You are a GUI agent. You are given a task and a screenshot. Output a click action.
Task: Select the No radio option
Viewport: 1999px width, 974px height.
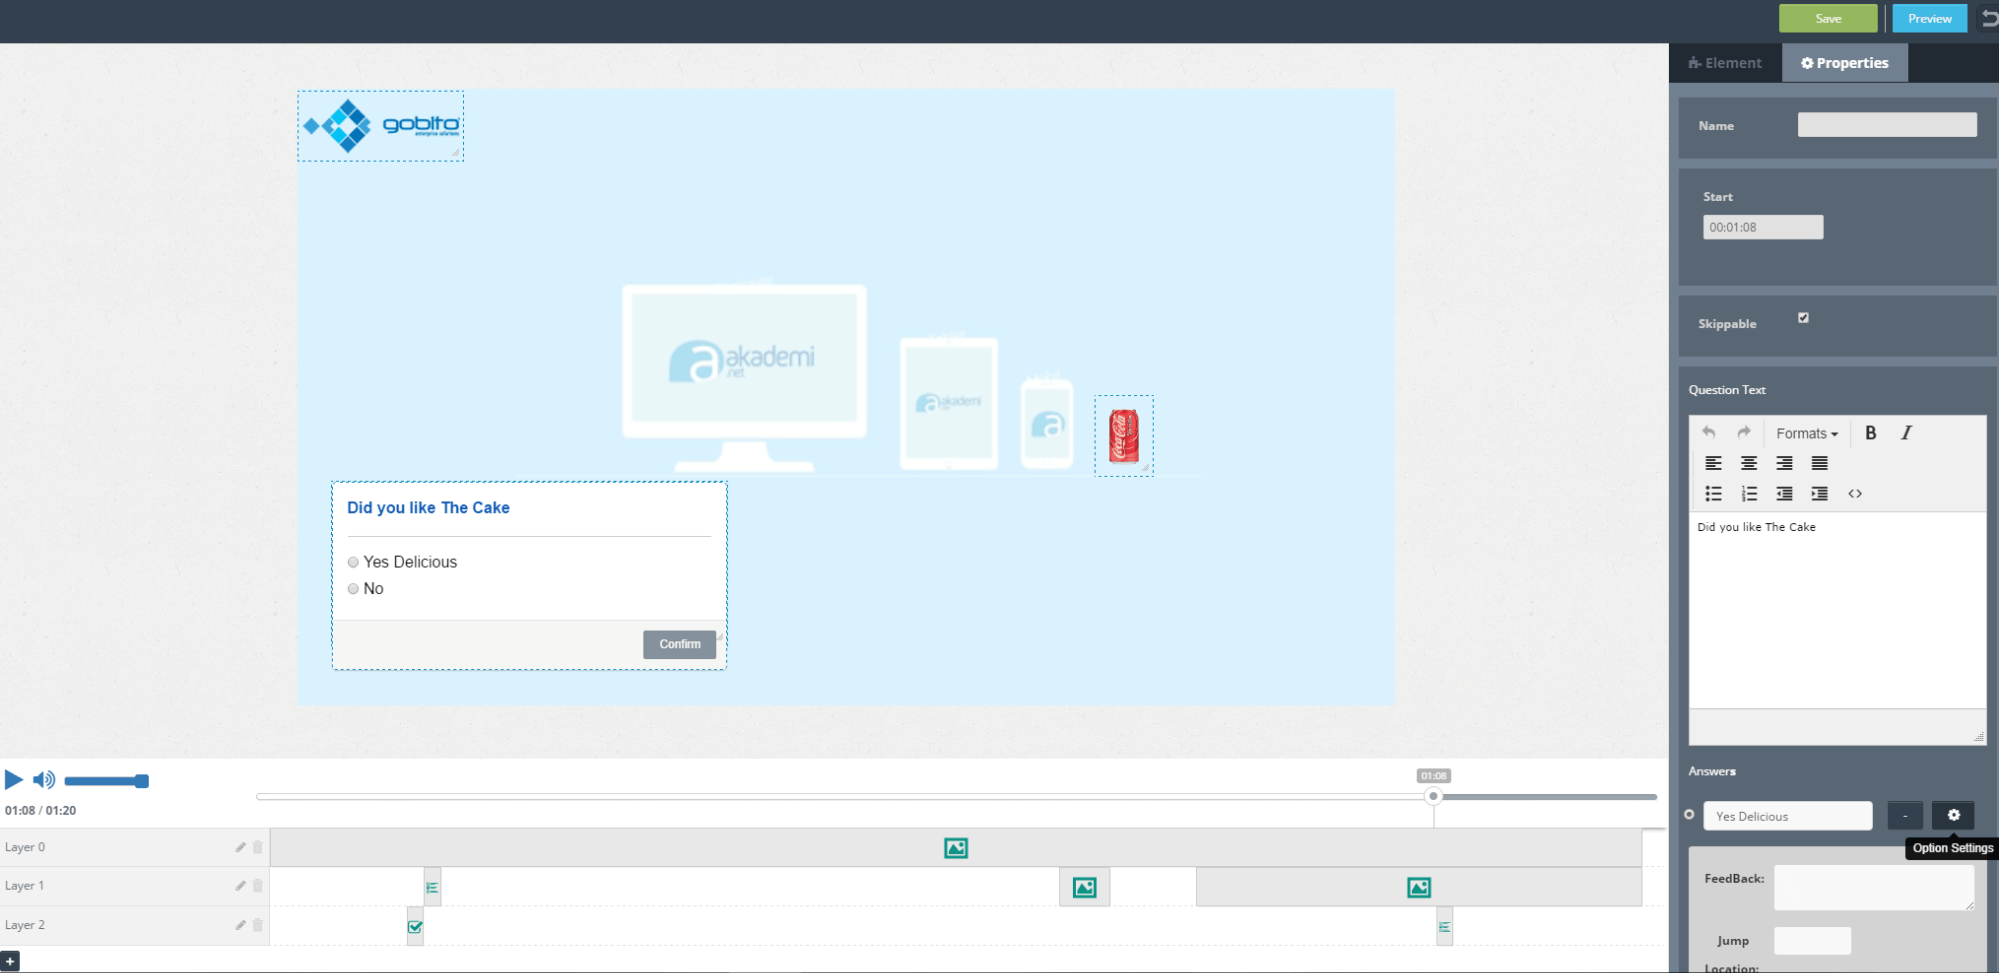click(x=353, y=589)
